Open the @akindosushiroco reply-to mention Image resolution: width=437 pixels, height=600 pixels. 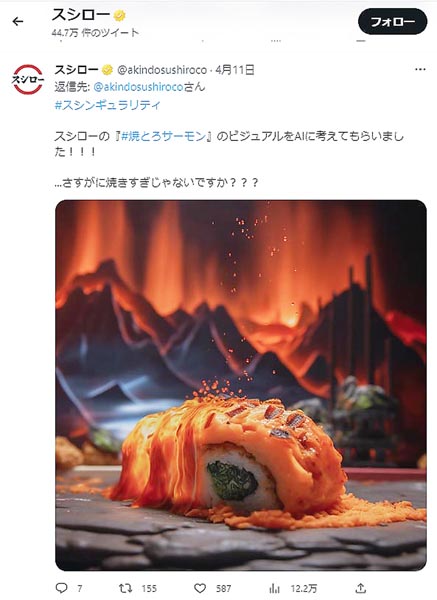pos(138,87)
